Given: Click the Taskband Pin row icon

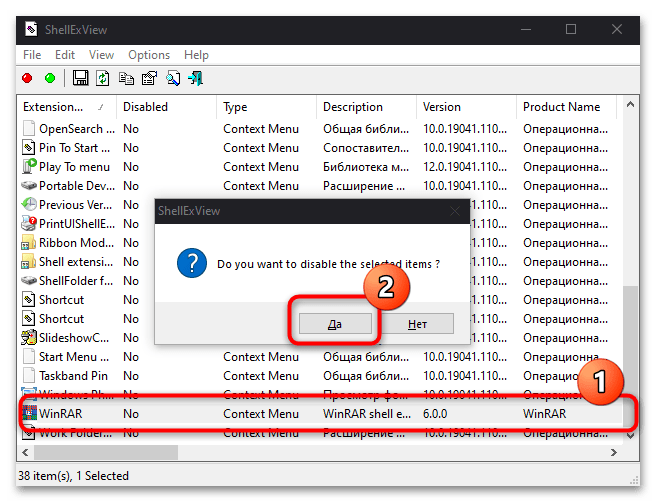Looking at the screenshot, I should coord(28,376).
